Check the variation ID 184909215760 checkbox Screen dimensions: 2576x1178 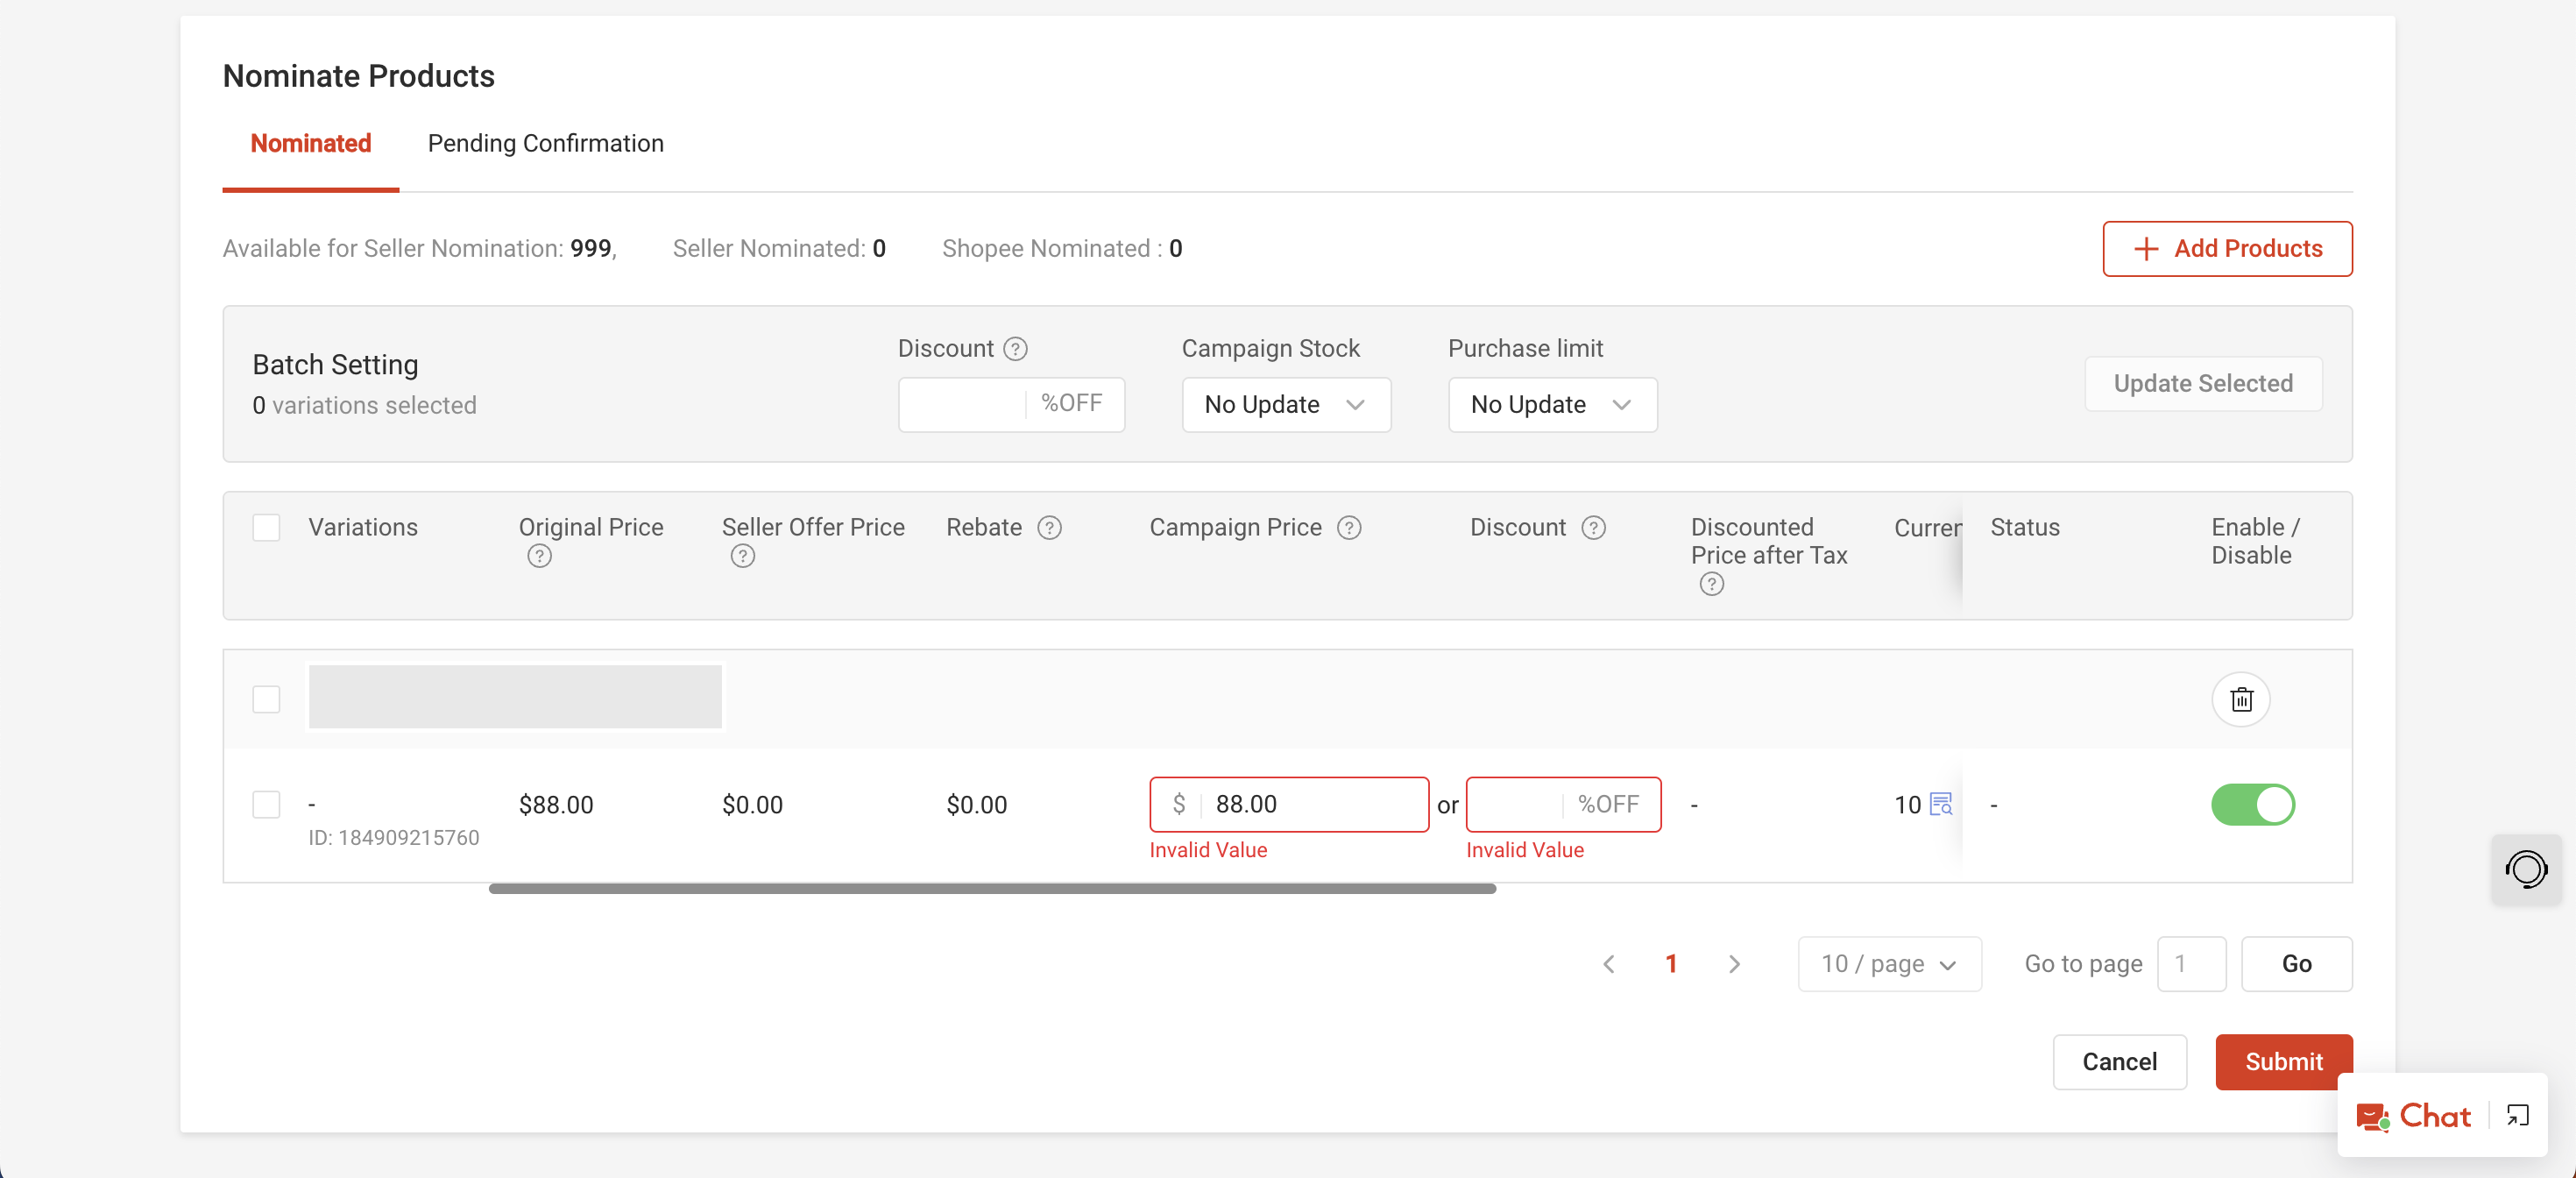click(266, 804)
